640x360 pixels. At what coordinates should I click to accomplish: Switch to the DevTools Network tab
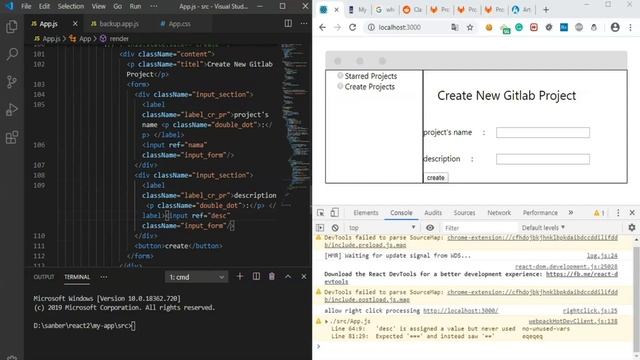point(499,213)
